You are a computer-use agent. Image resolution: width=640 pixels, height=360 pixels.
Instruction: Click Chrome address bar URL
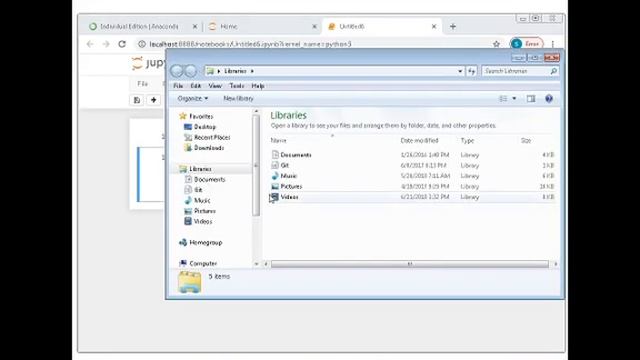tap(250, 44)
